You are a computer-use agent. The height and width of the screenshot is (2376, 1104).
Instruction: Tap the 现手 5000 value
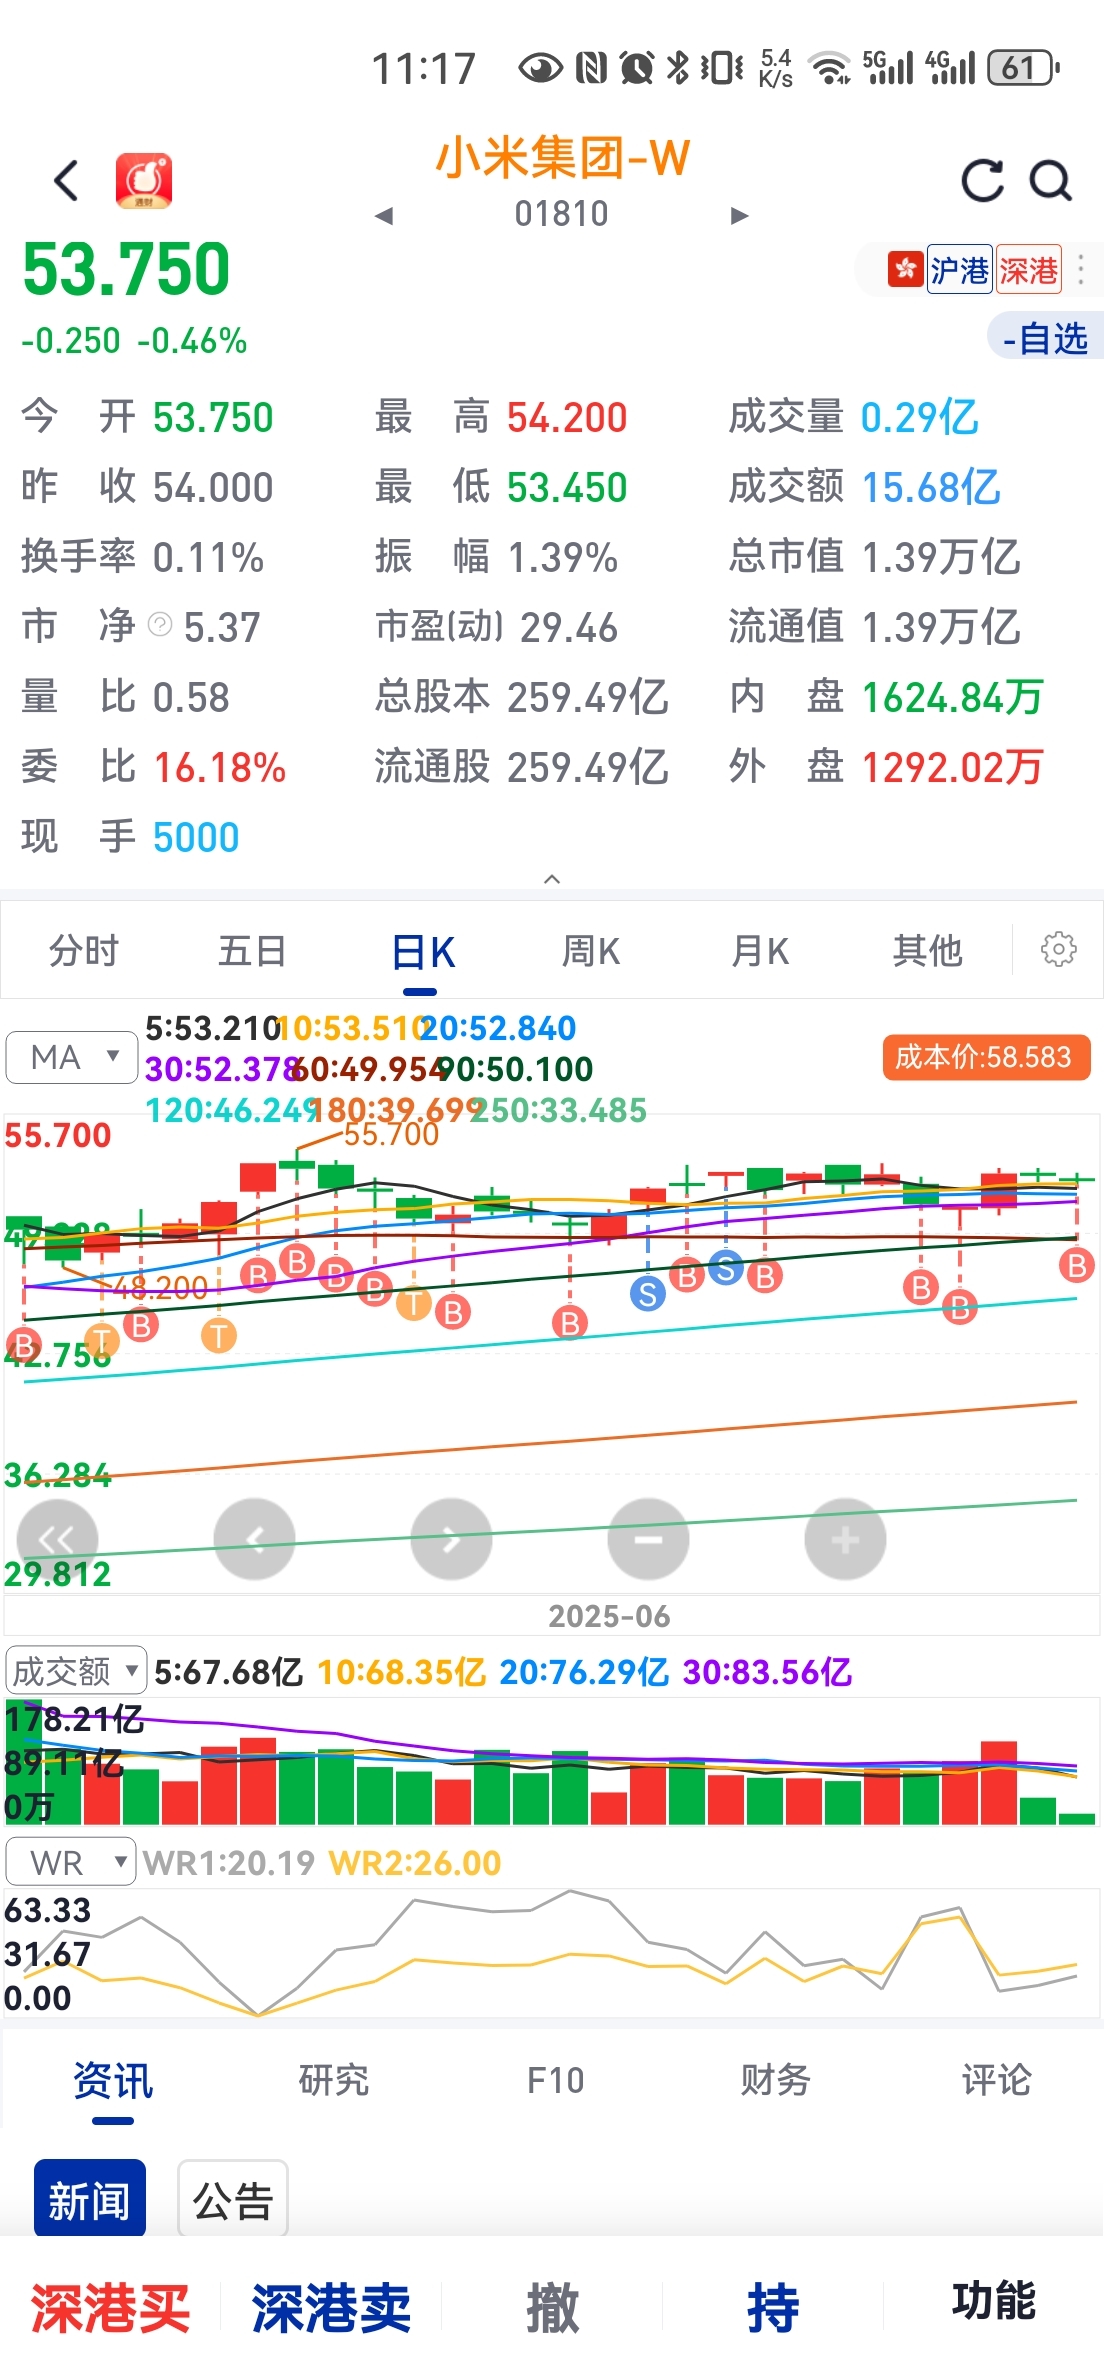pos(196,837)
